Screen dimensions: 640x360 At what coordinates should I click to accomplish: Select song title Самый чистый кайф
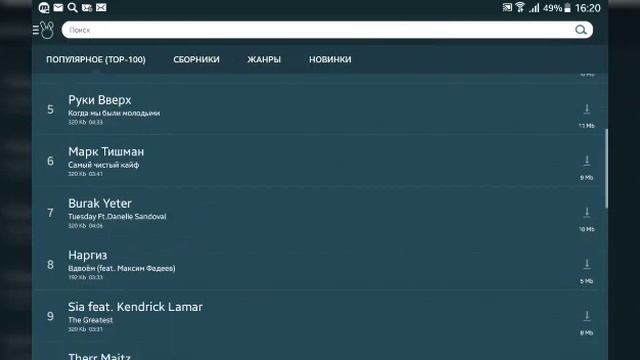pyautogui.click(x=103, y=165)
